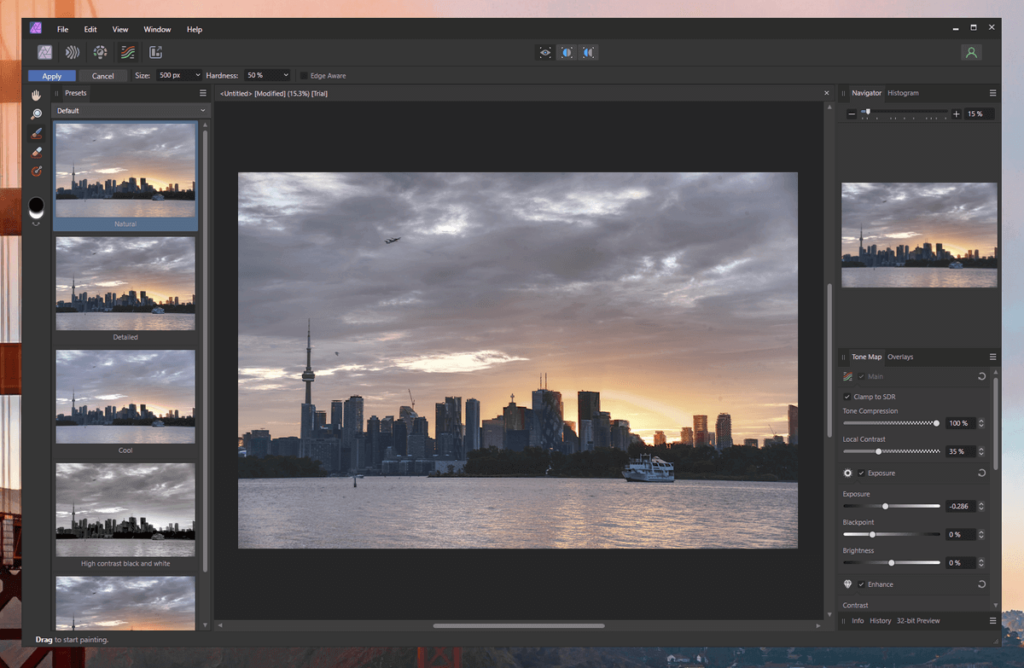Adjust the Tone Compression slider
This screenshot has width=1024, height=668.
(891, 423)
